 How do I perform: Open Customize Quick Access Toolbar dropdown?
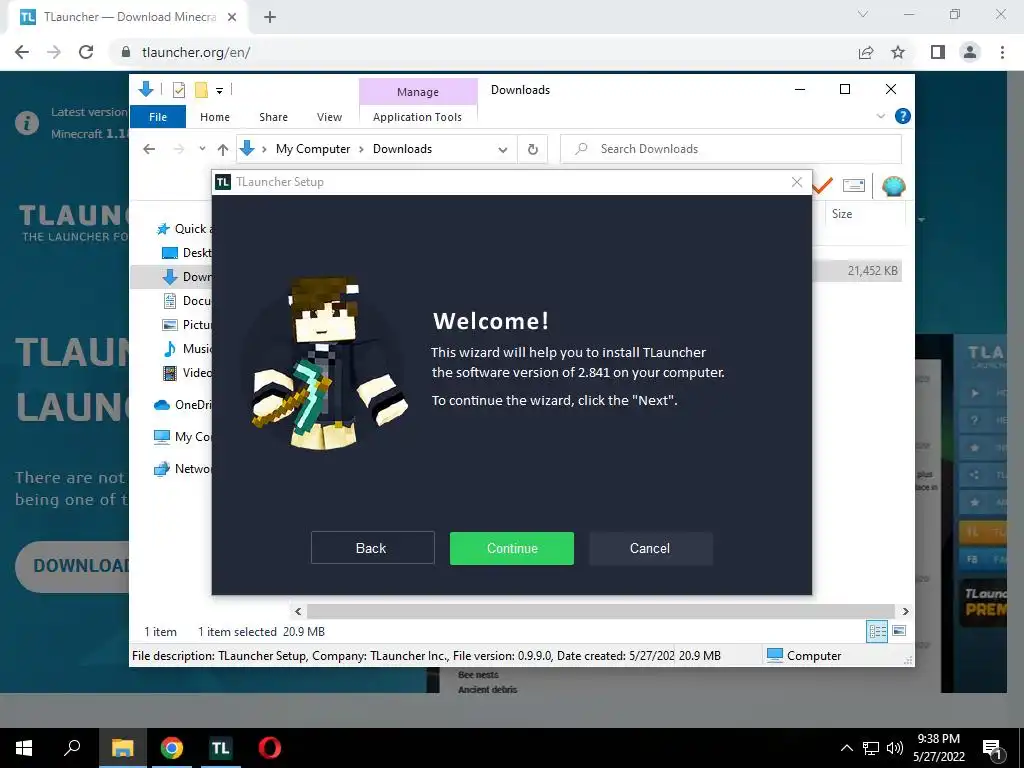click(x=219, y=91)
